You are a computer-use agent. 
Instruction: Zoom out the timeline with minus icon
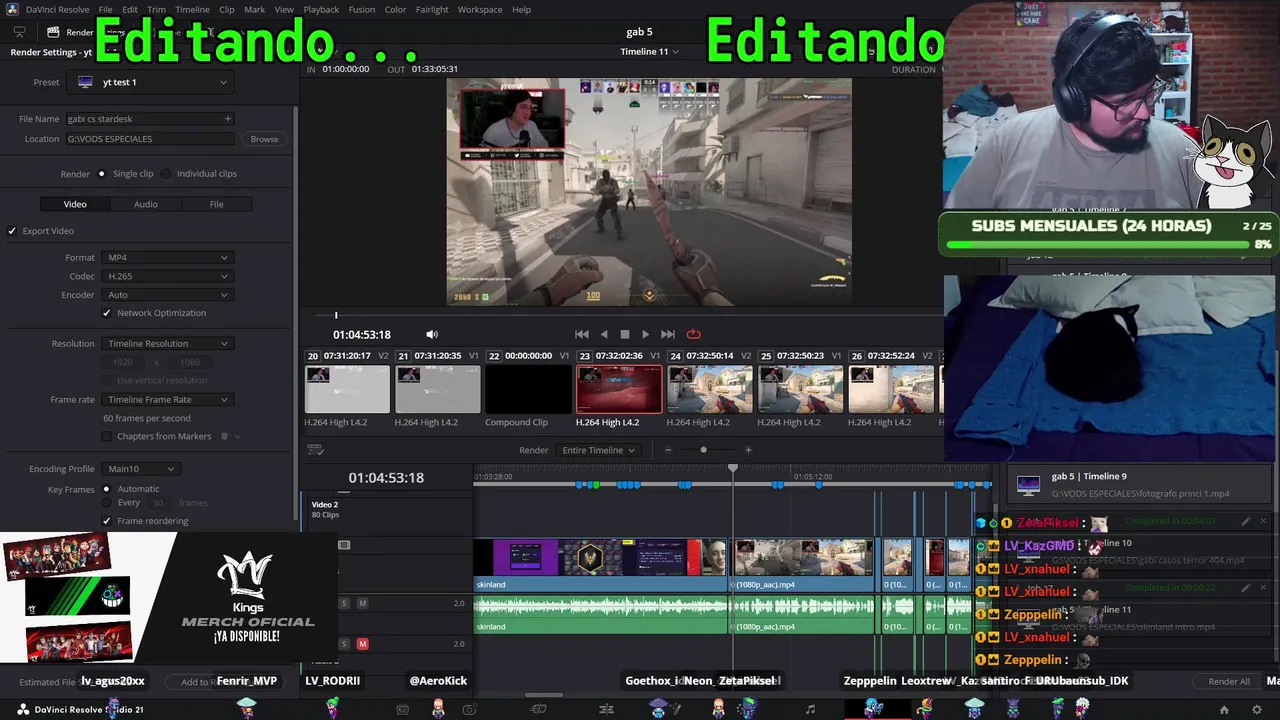point(668,450)
